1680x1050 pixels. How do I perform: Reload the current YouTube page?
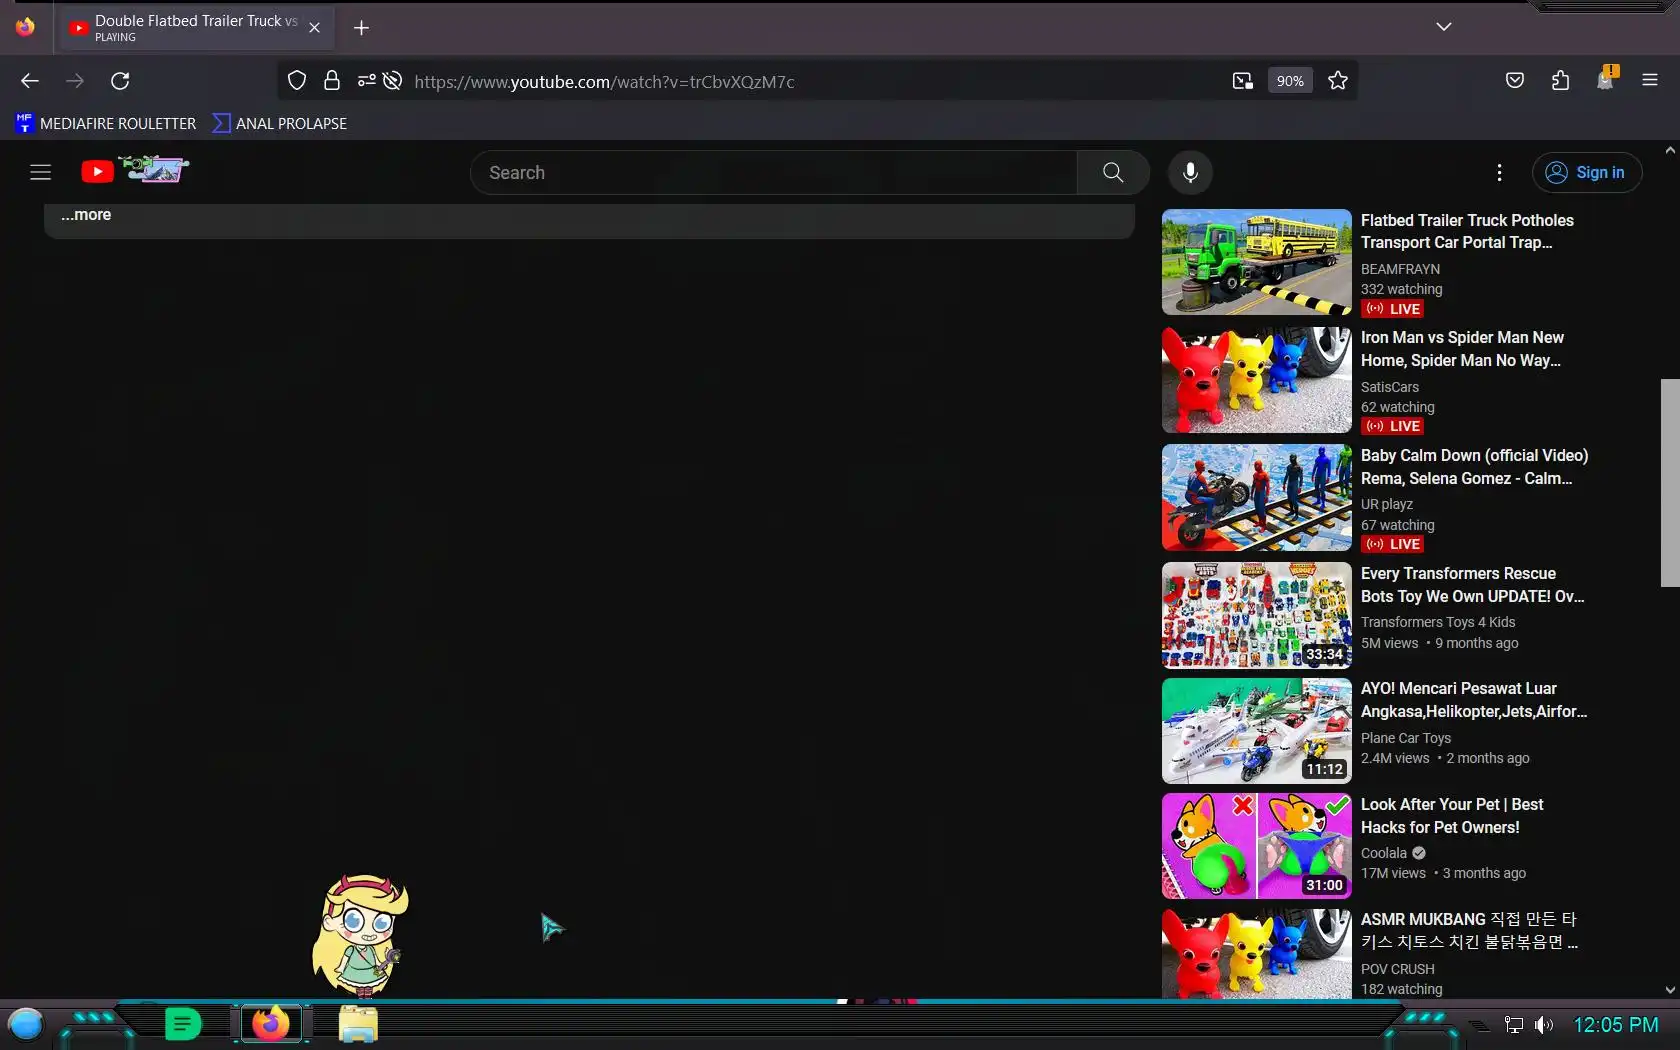click(x=120, y=81)
